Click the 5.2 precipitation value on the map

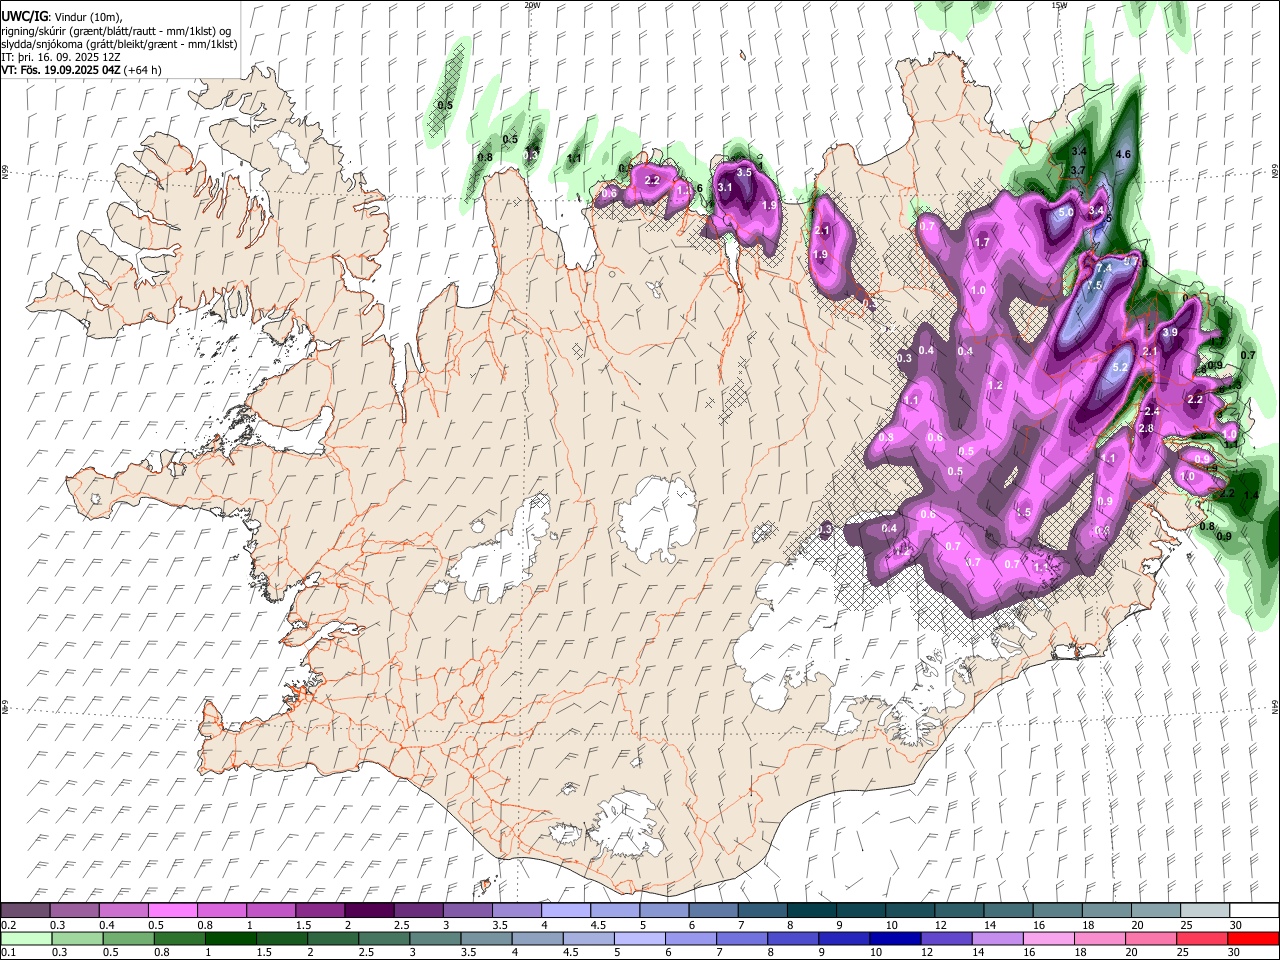pyautogui.click(x=1120, y=367)
